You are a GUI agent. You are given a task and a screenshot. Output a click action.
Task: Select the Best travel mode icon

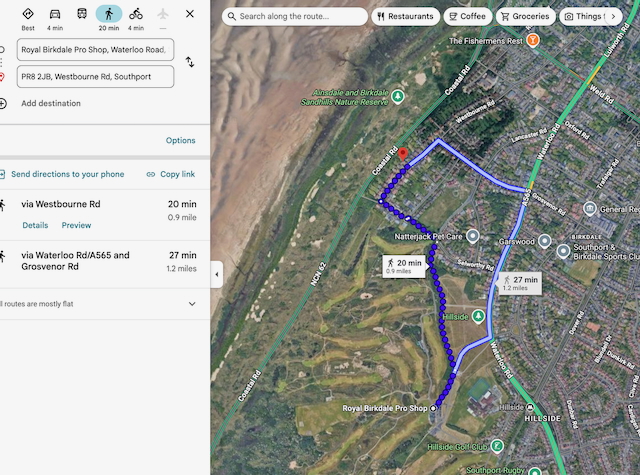click(x=28, y=14)
